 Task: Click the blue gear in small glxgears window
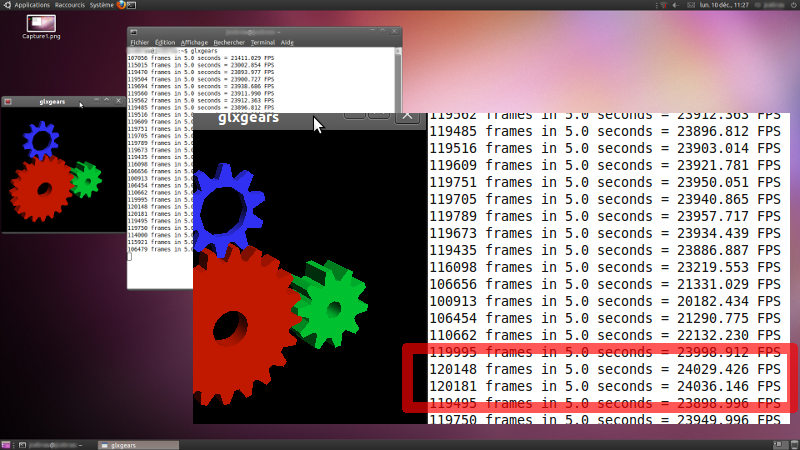click(41, 140)
